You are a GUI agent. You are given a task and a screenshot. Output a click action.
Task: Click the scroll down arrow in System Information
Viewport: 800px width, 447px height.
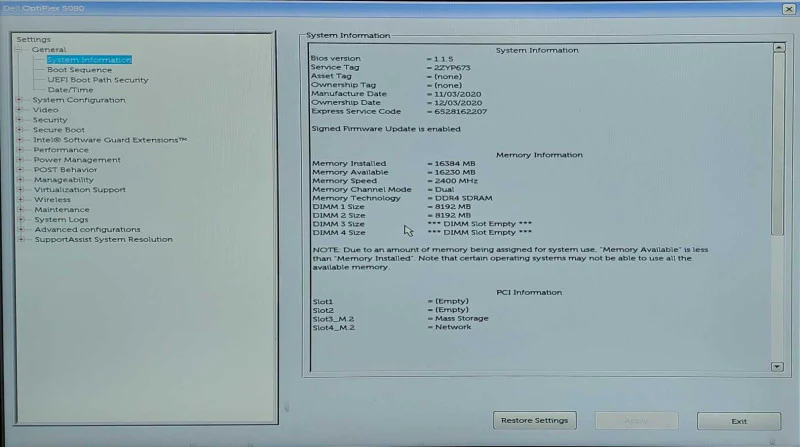[777, 366]
